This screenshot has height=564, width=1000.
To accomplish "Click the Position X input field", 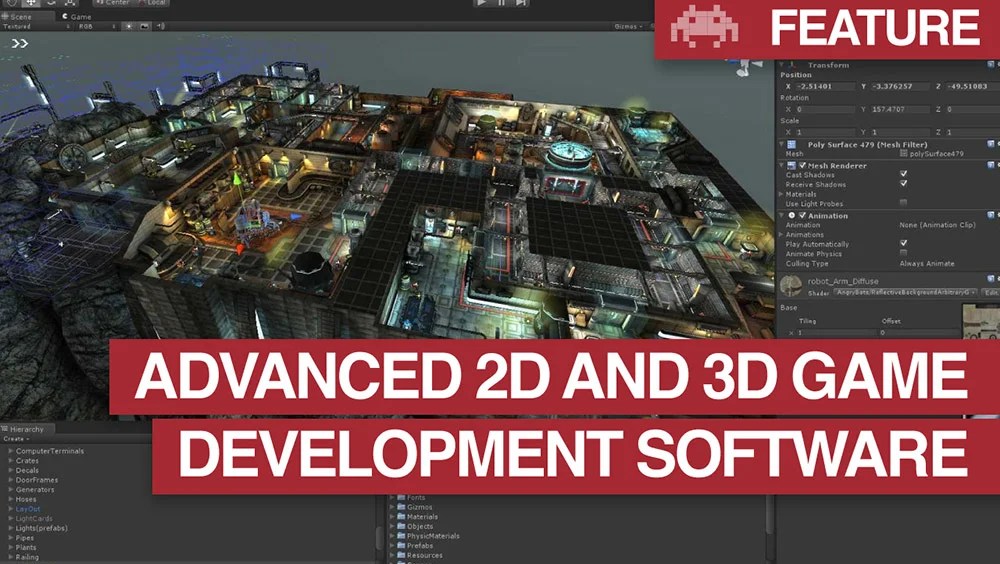I will pos(825,86).
